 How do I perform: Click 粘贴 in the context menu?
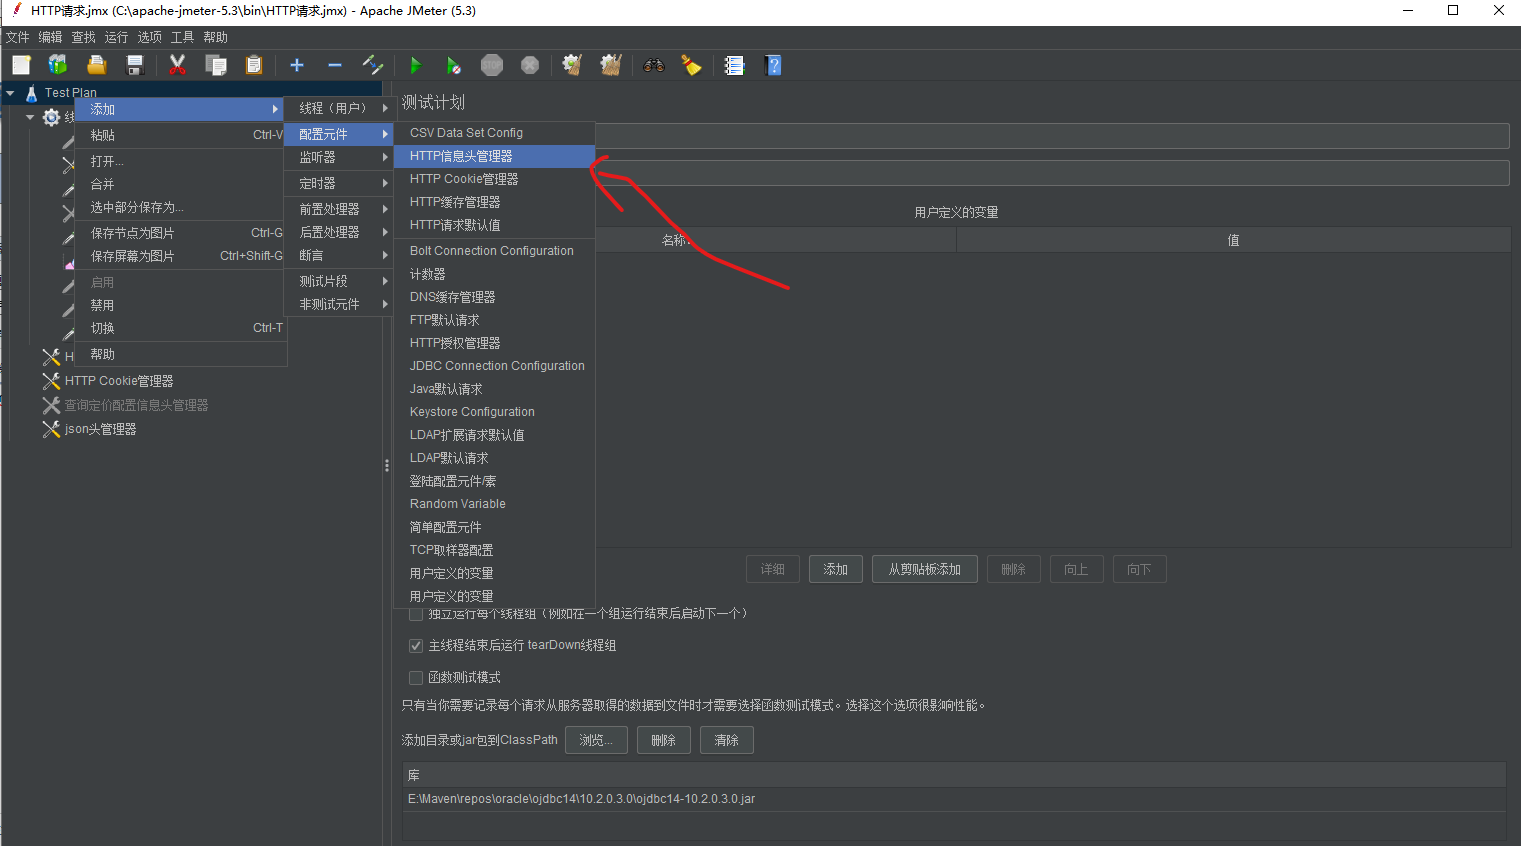click(x=181, y=135)
